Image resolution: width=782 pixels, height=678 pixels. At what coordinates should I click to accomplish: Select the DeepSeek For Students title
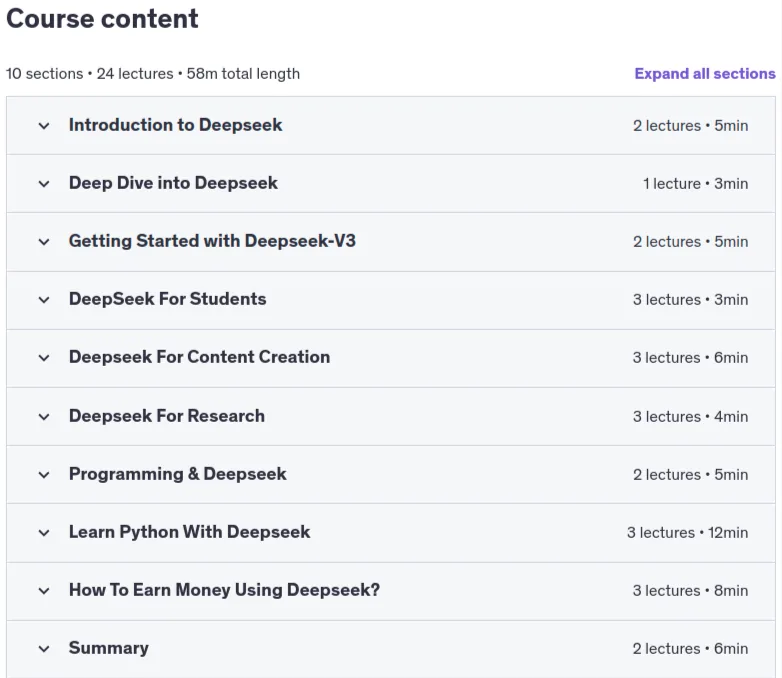click(x=168, y=299)
